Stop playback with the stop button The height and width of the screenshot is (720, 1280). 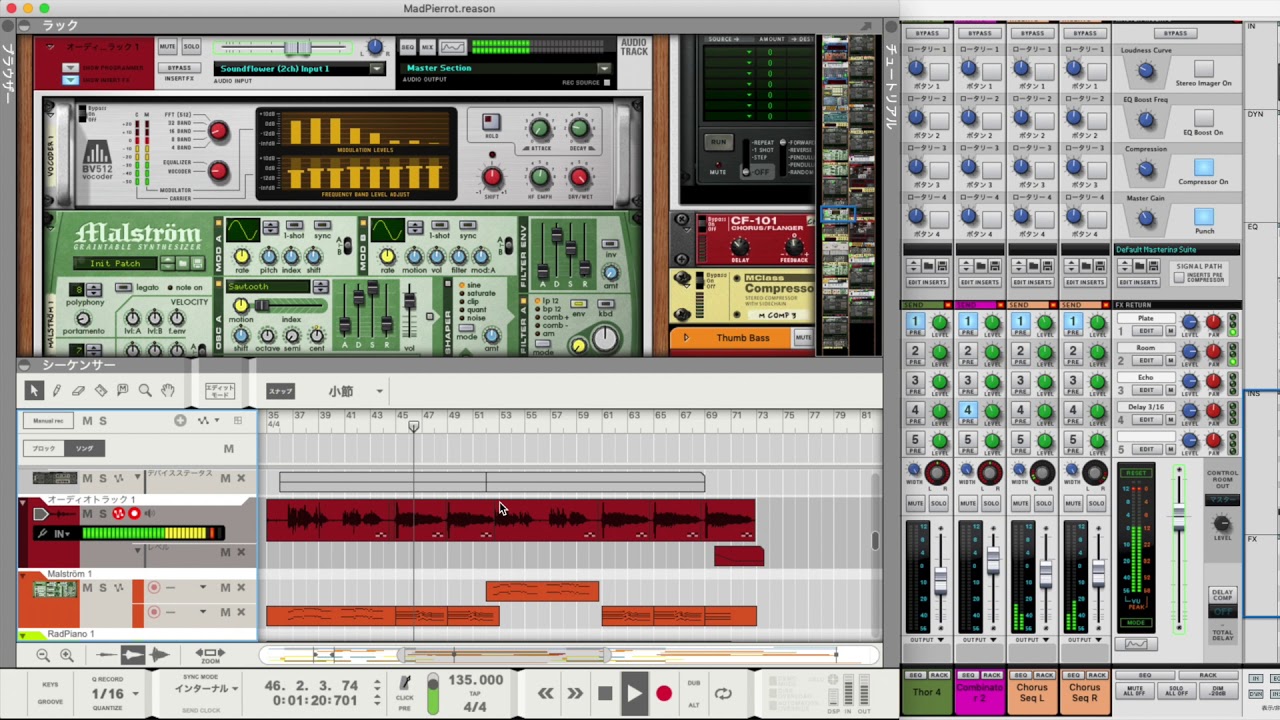605,693
